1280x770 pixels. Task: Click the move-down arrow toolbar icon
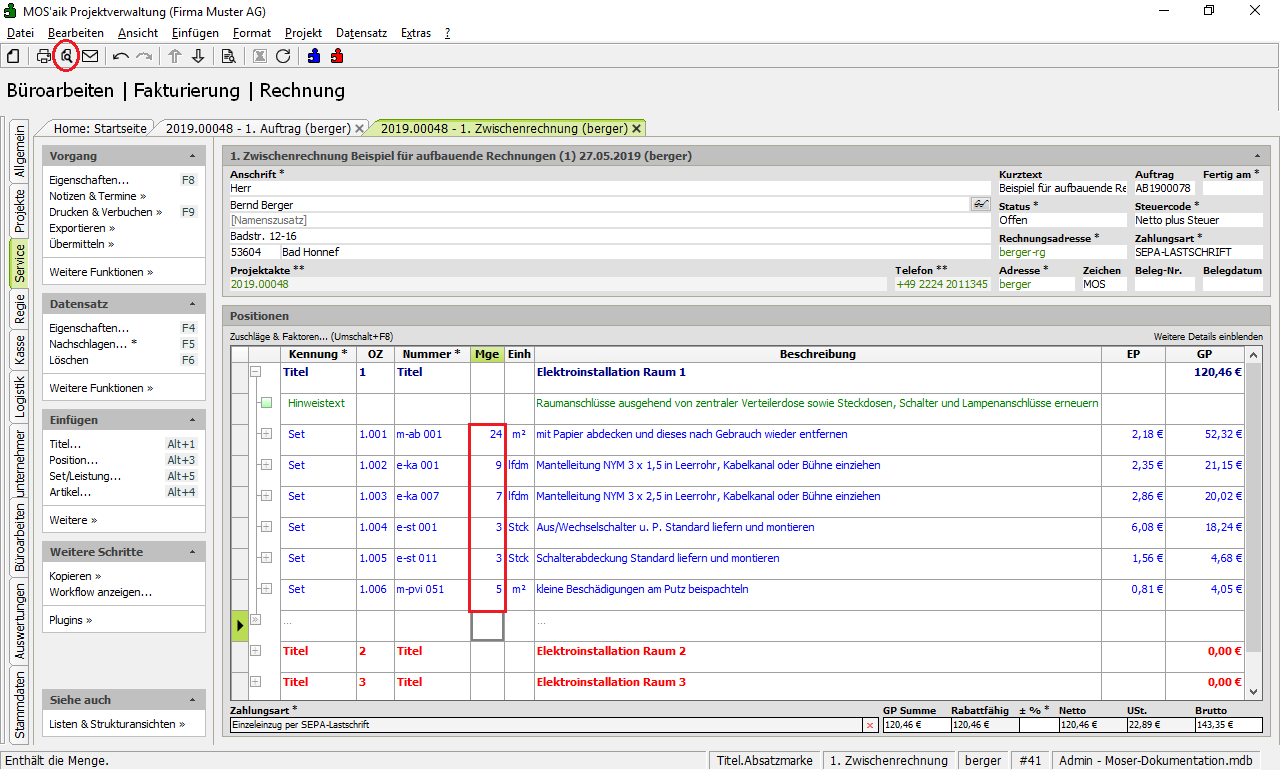pos(198,56)
